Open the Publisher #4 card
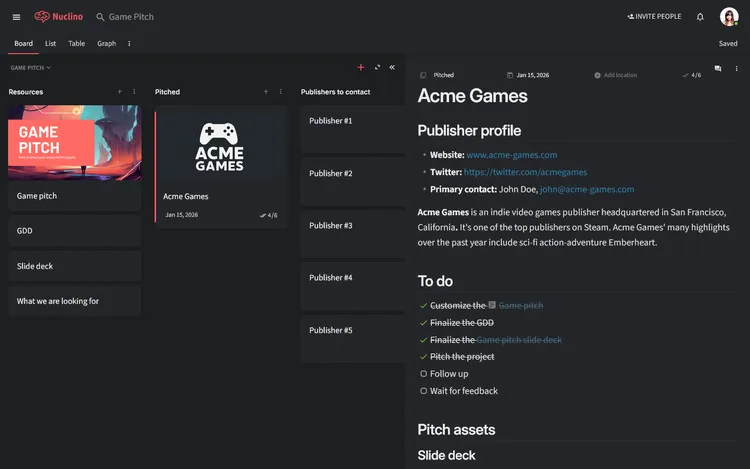Screen dimensions: 750x469 [x=353, y=286]
